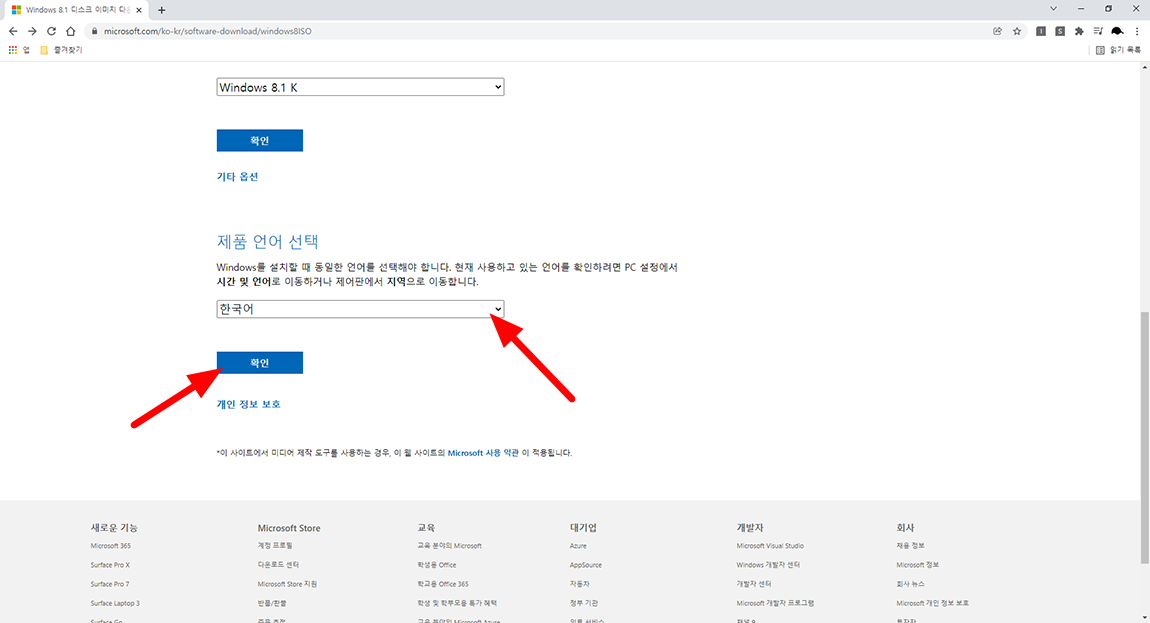1150x623 pixels.
Task: Open AppSource footer link
Action: pos(586,565)
